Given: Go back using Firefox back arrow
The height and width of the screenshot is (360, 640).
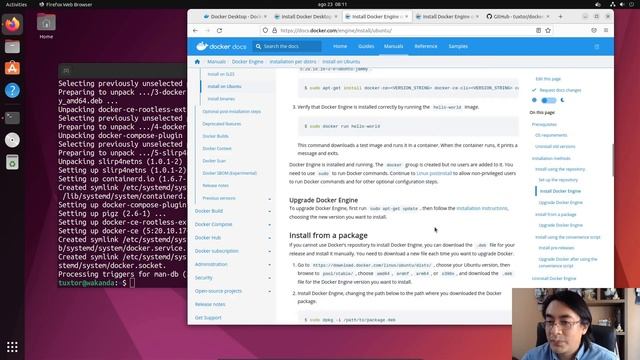Looking at the screenshot, I should tap(195, 31).
